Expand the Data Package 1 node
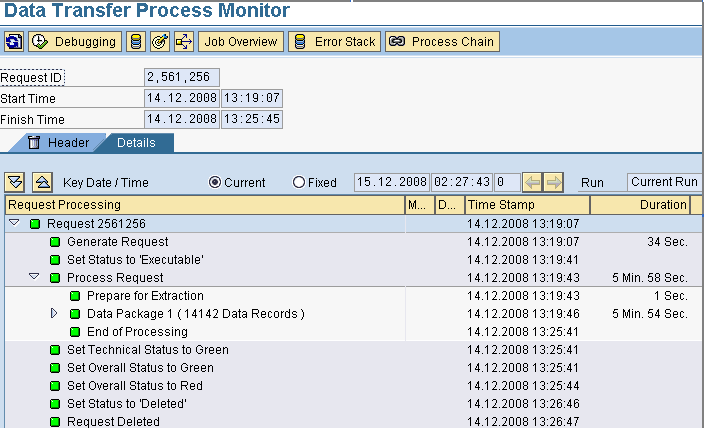Screen dimensions: 704x428 coord(54,313)
